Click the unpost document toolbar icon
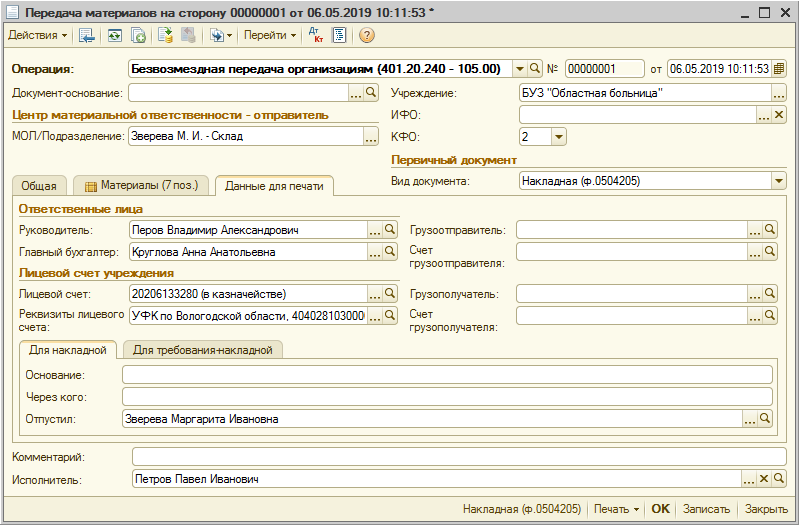 point(189,35)
